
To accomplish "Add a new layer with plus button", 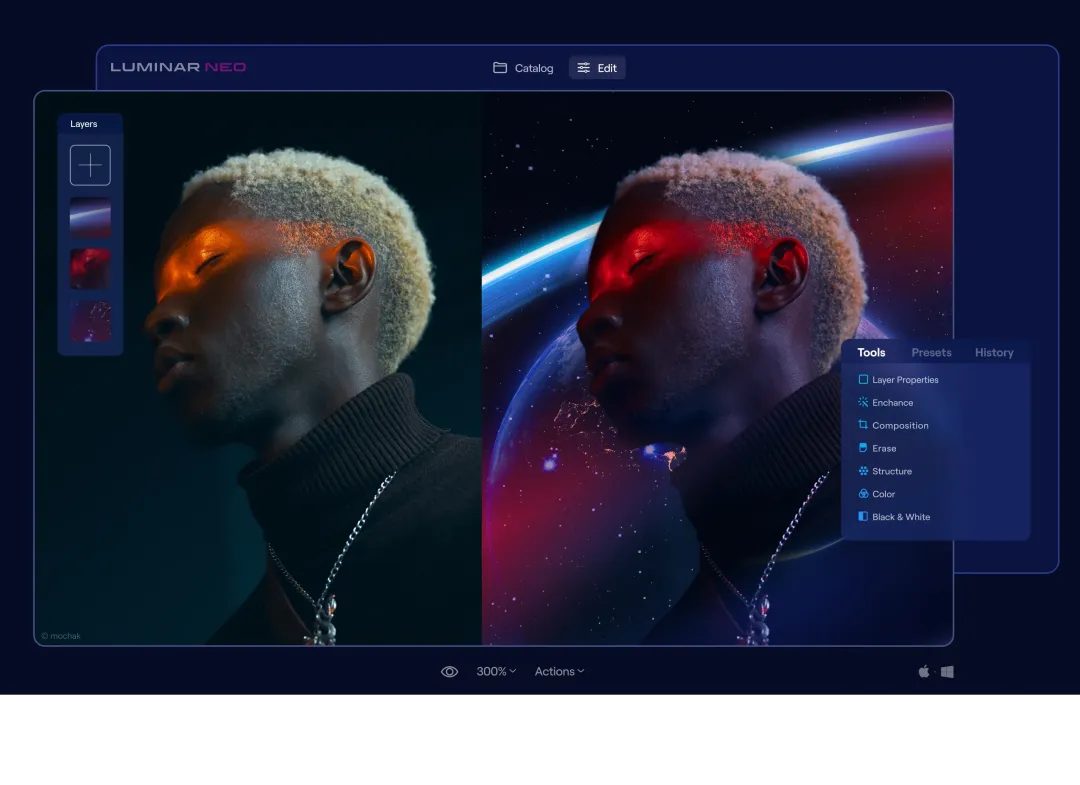I will click(x=90, y=165).
